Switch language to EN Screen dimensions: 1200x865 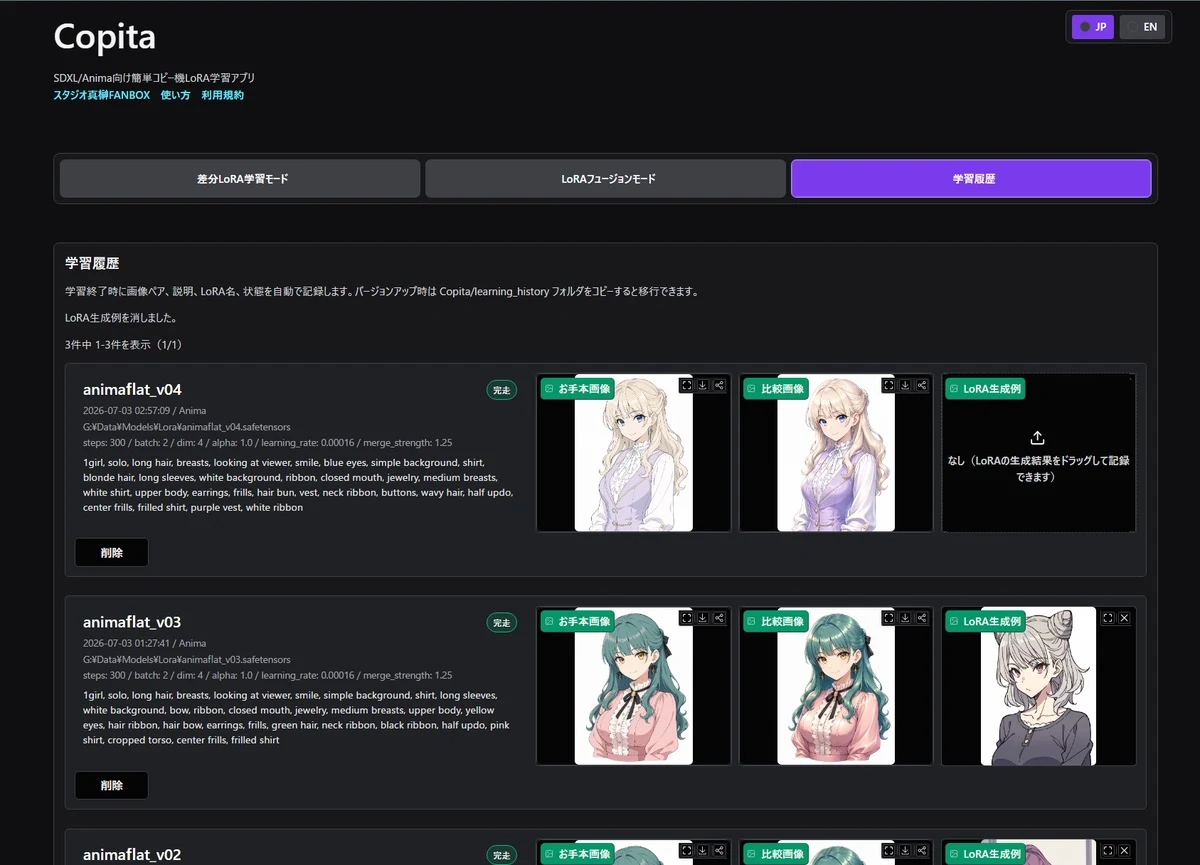click(1141, 27)
